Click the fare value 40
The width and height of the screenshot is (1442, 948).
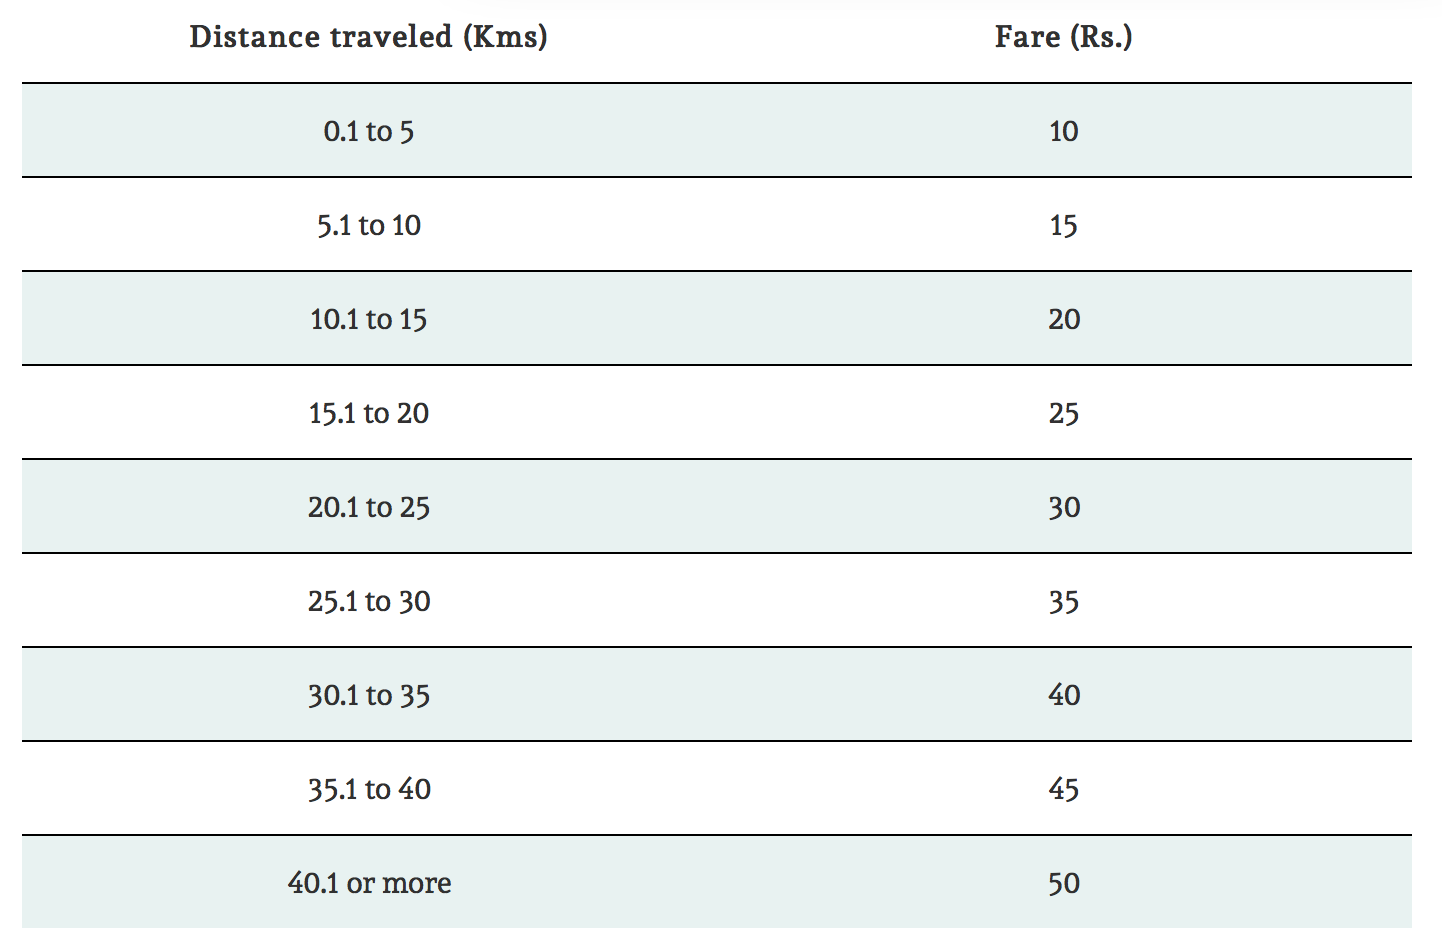(x=1063, y=695)
